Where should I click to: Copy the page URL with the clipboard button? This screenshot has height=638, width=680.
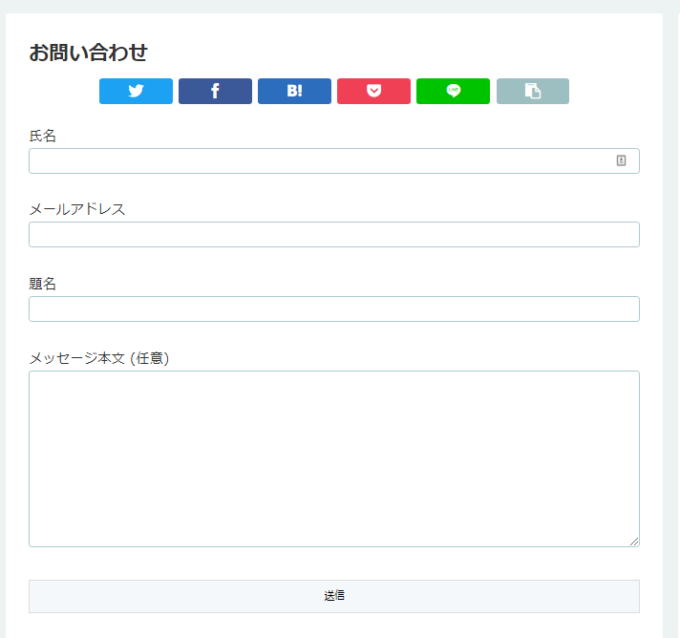533,91
